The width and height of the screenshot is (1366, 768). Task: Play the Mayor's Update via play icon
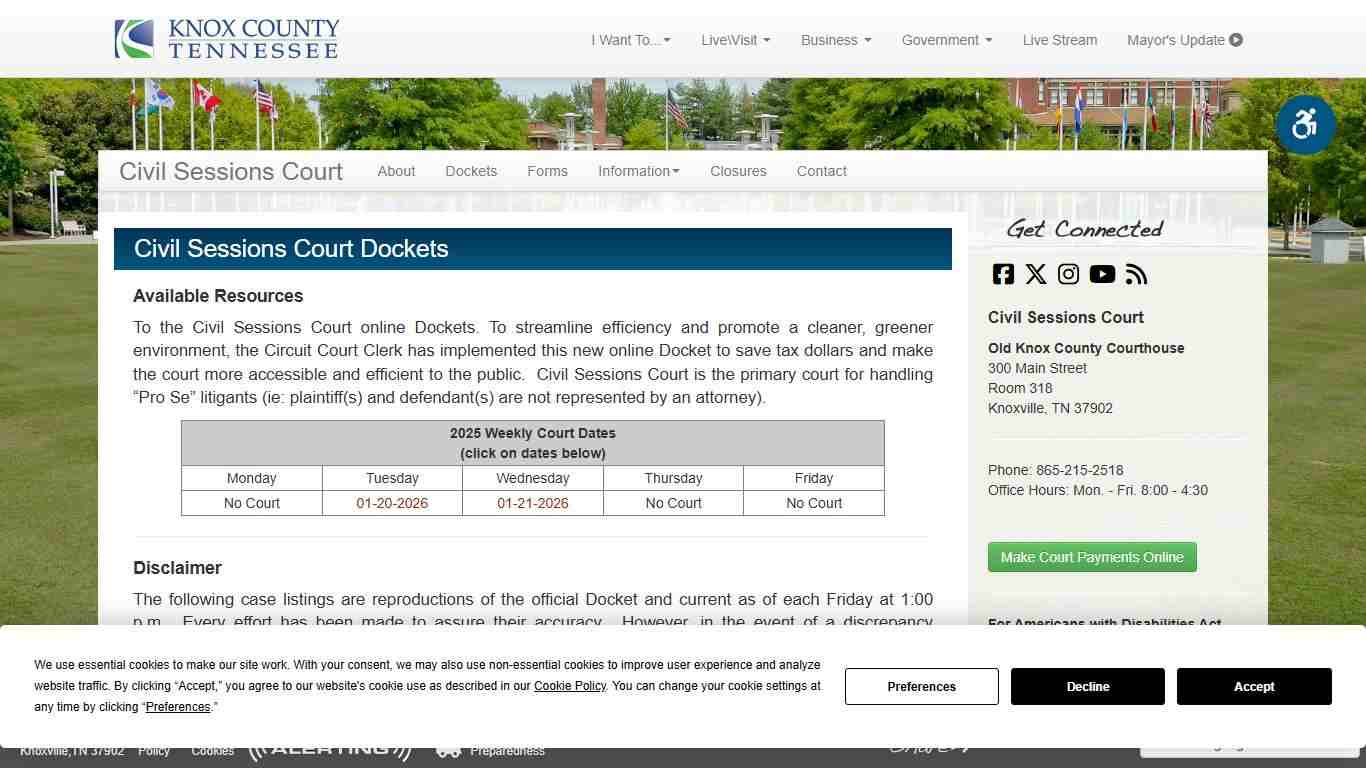1237,40
